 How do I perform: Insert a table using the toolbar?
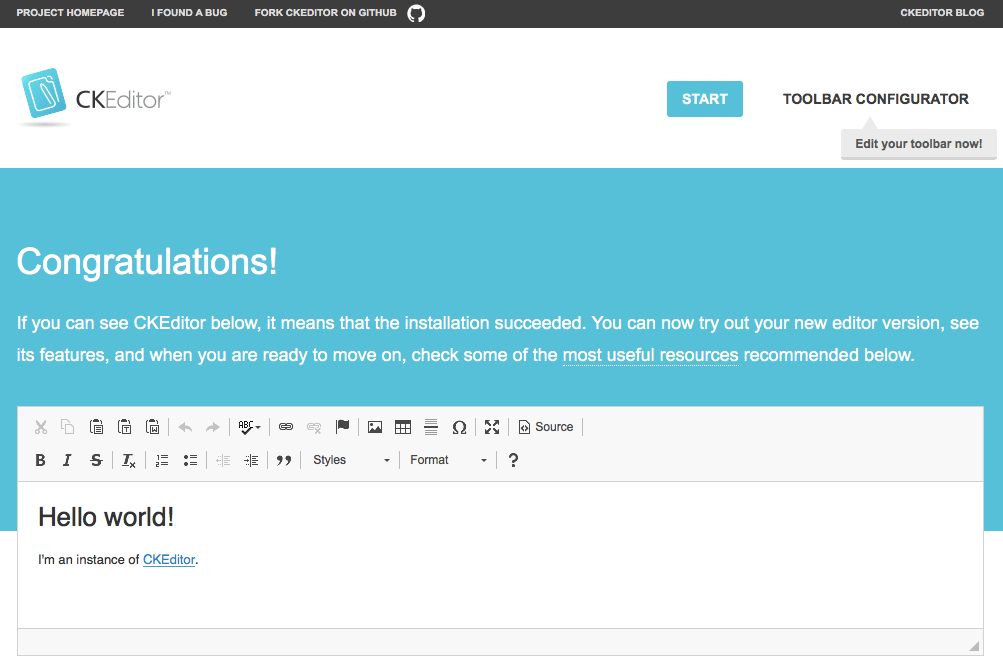coord(402,426)
